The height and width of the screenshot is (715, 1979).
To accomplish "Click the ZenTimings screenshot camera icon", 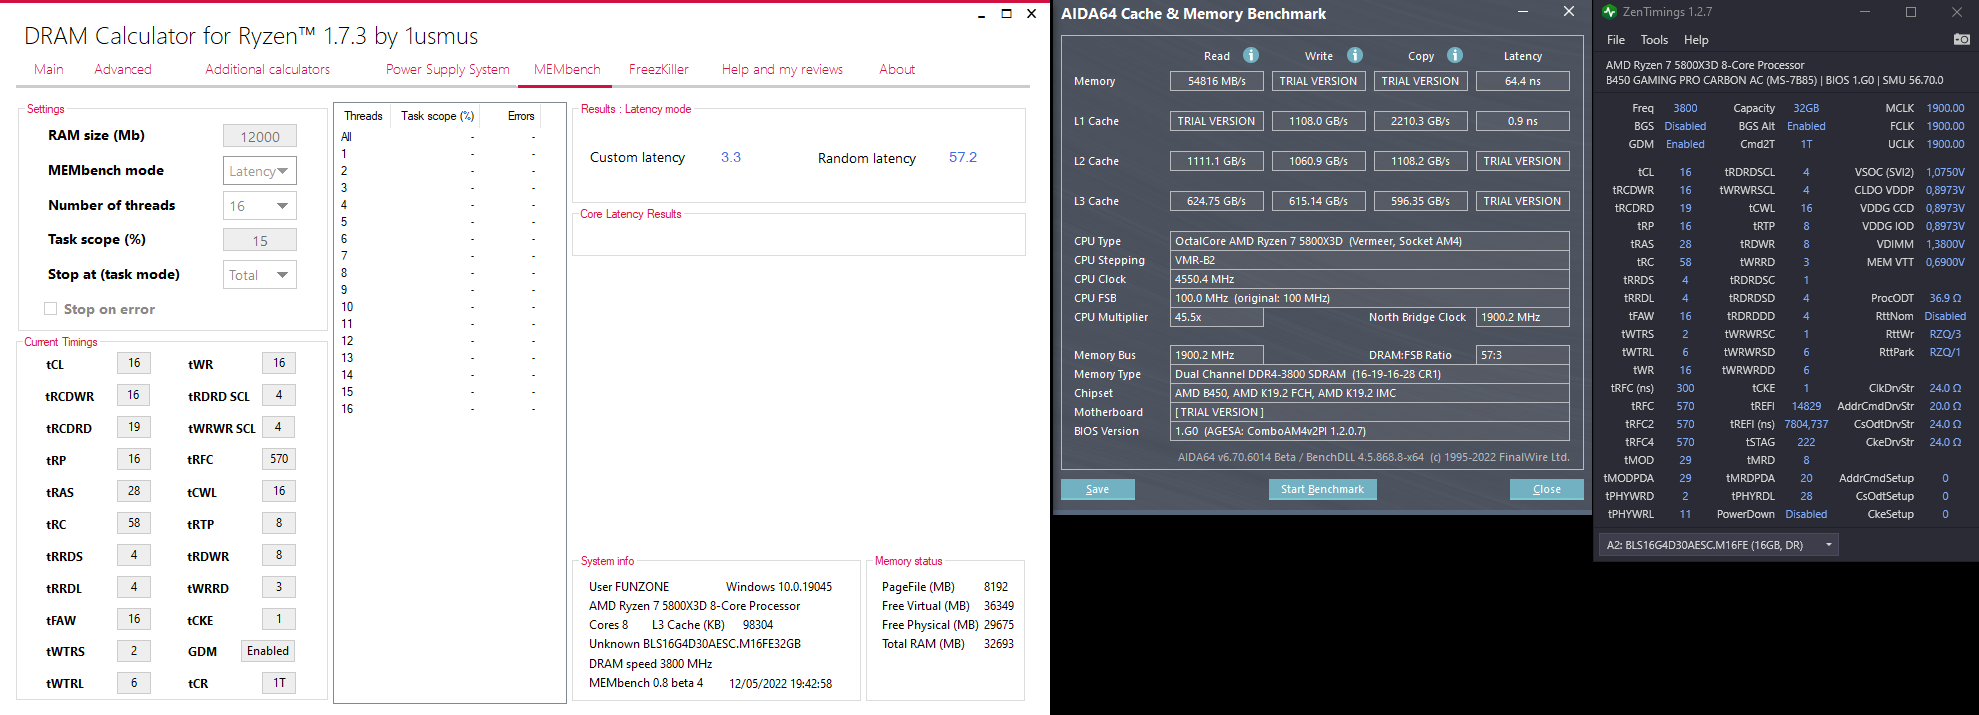I will pyautogui.click(x=1961, y=39).
